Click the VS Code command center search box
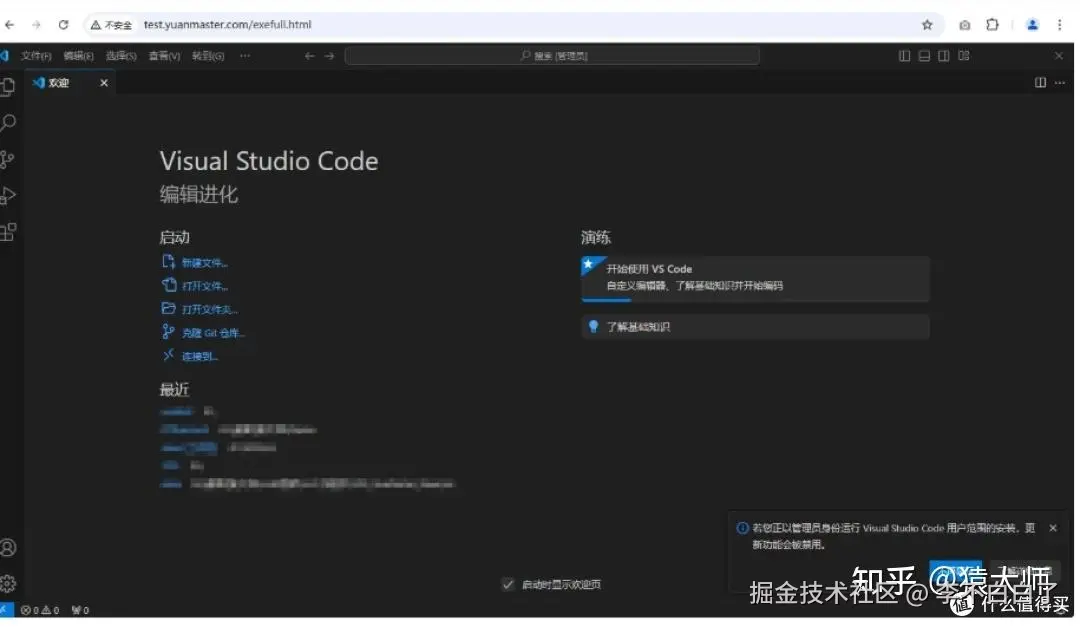Viewport: 1080px width, 627px height. (x=552, y=56)
